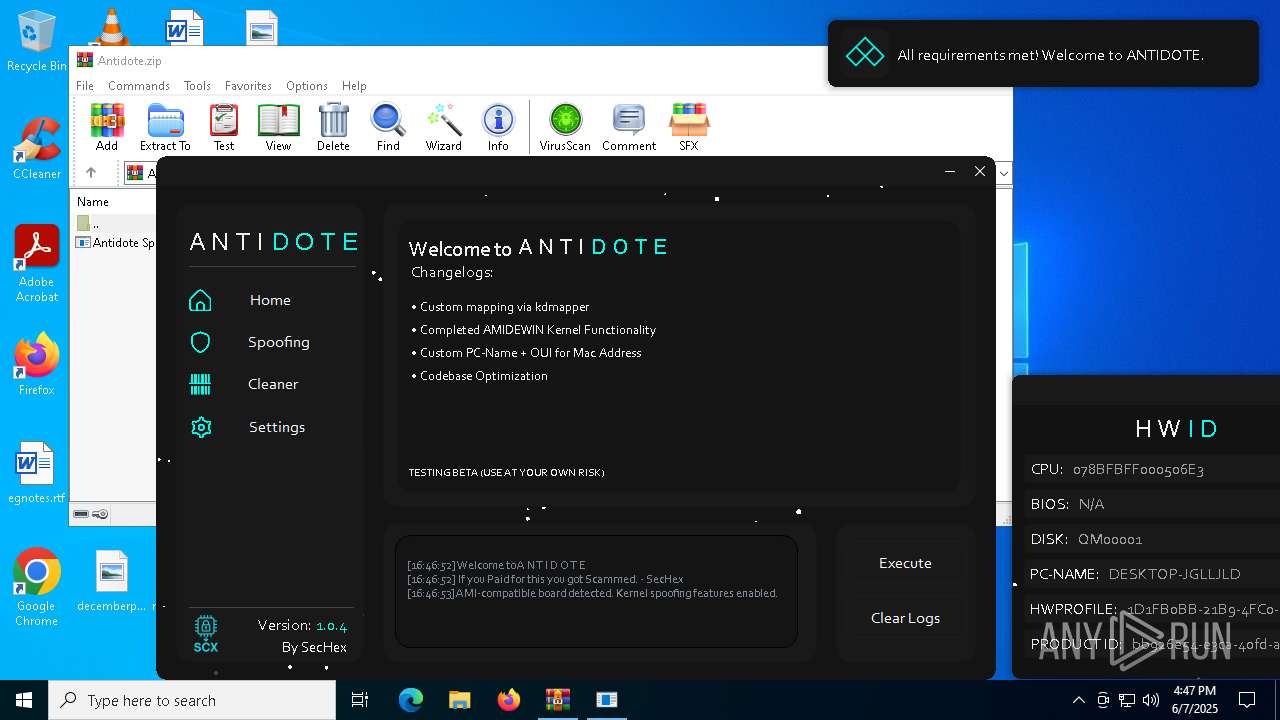
Task: Open the Commands menu in WinRAR
Action: [x=139, y=86]
